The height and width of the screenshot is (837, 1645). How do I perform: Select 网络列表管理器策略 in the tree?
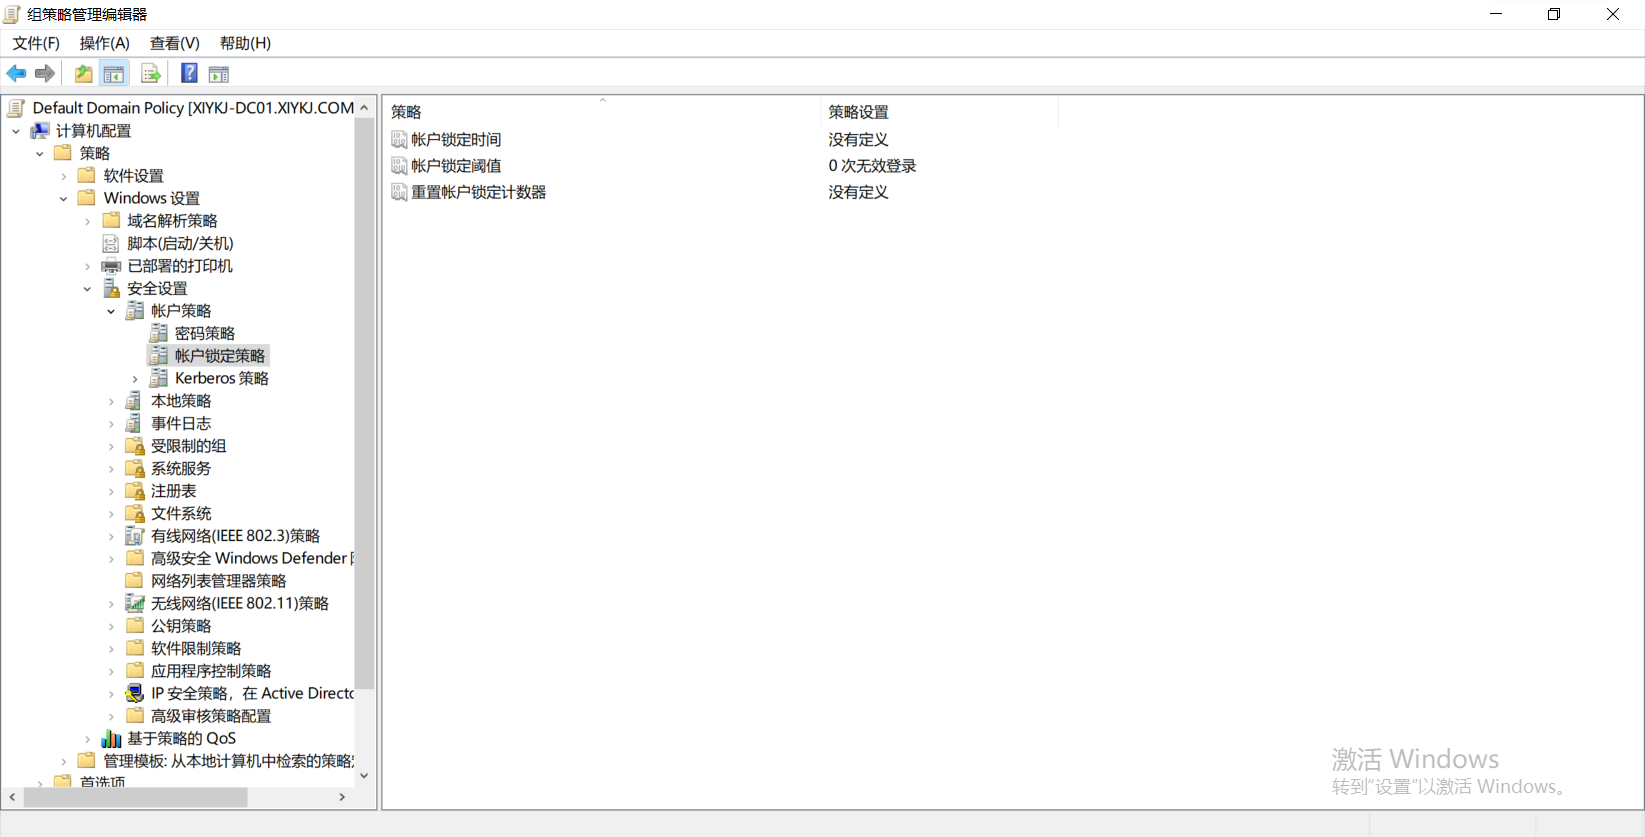tap(218, 581)
